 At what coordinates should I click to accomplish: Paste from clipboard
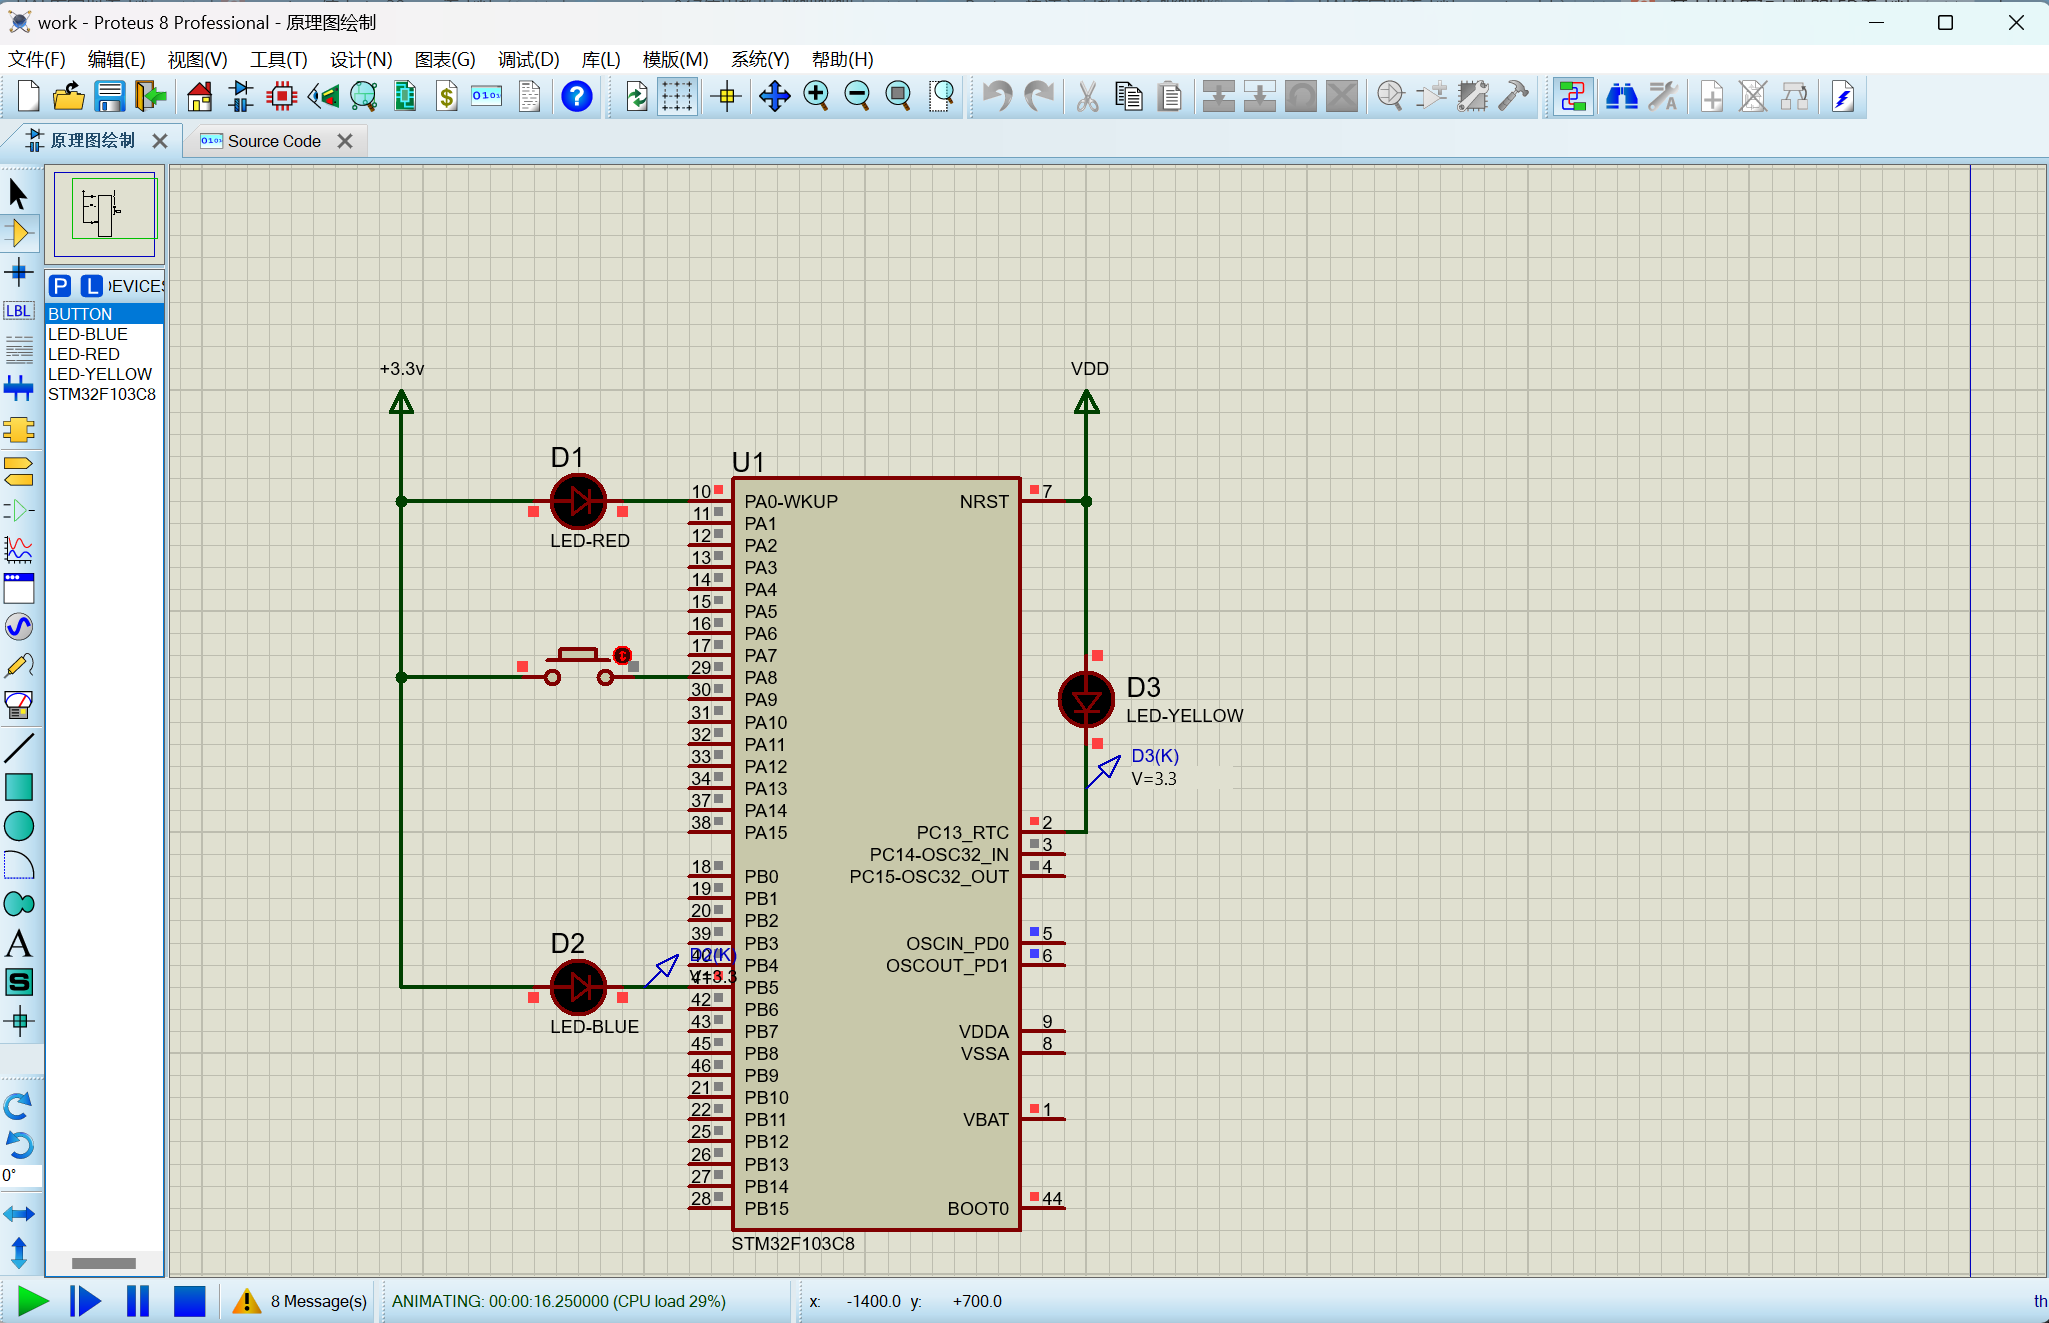(x=1170, y=97)
